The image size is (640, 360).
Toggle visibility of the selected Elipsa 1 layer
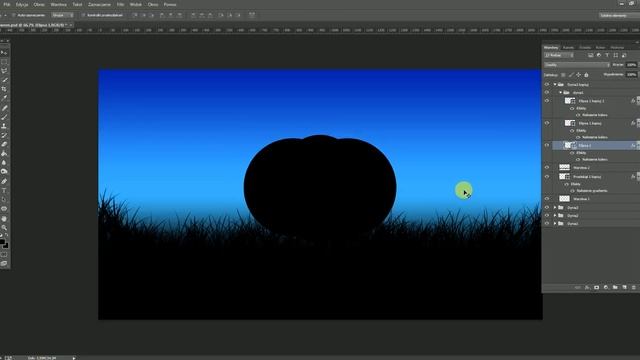pos(547,145)
